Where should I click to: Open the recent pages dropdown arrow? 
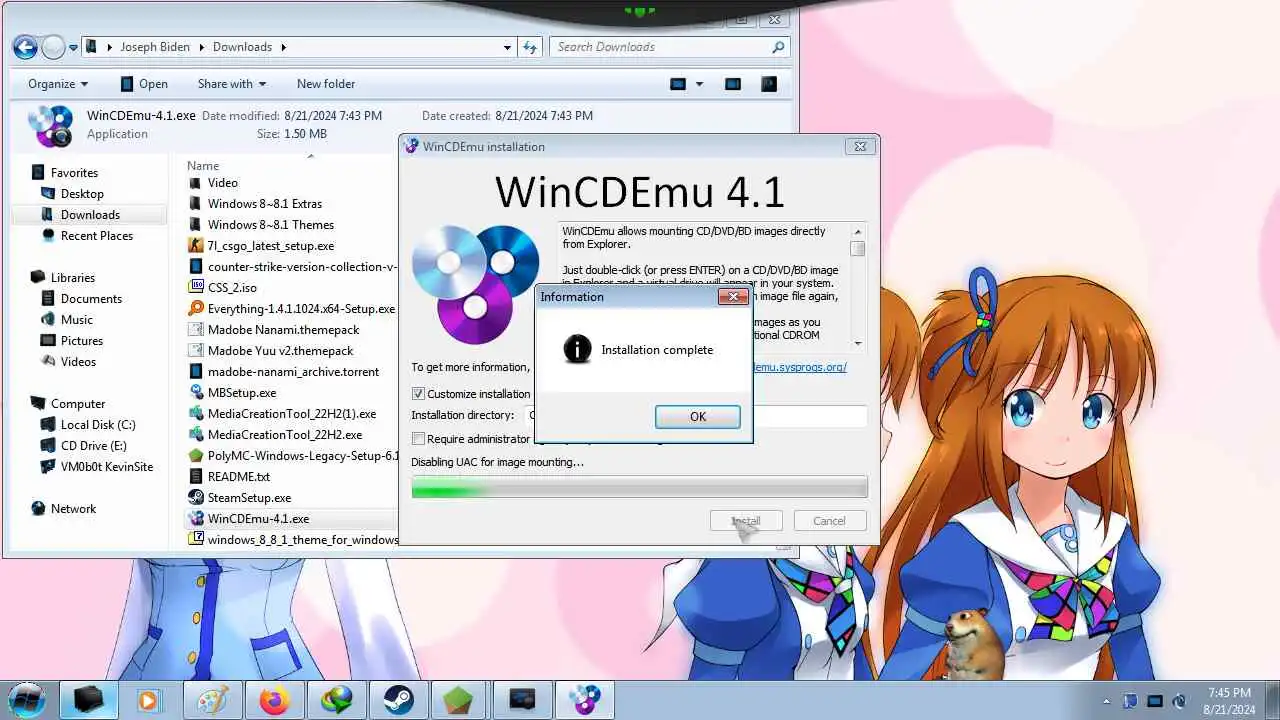[x=73, y=47]
